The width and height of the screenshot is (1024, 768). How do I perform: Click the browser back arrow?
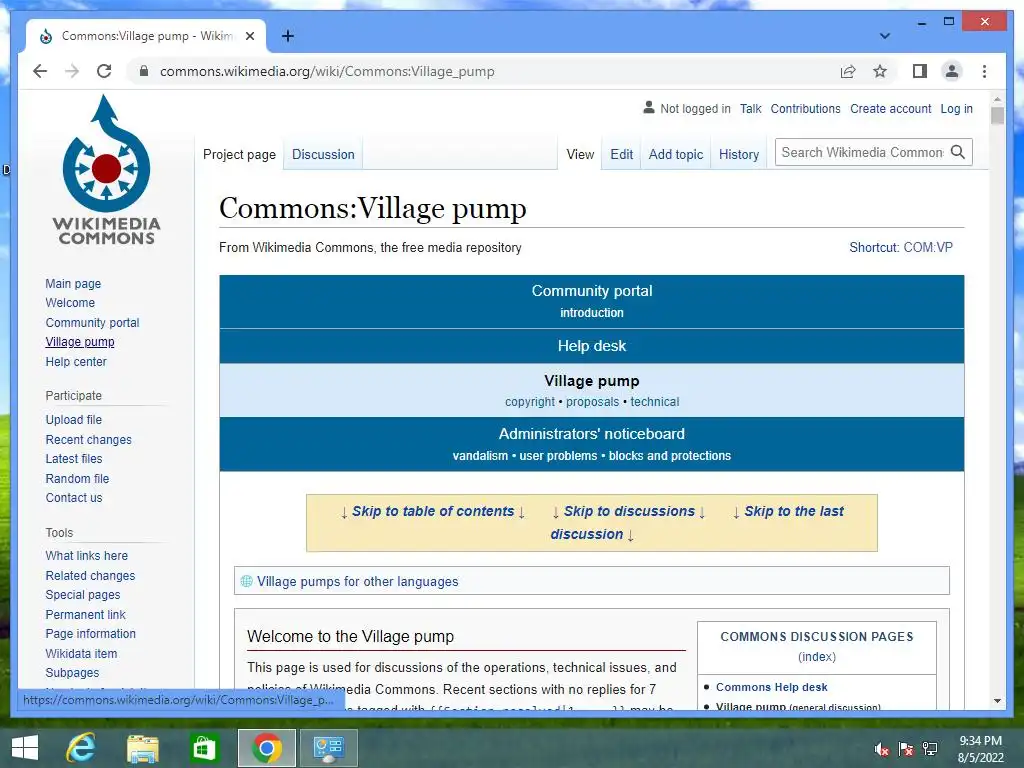[x=40, y=71]
